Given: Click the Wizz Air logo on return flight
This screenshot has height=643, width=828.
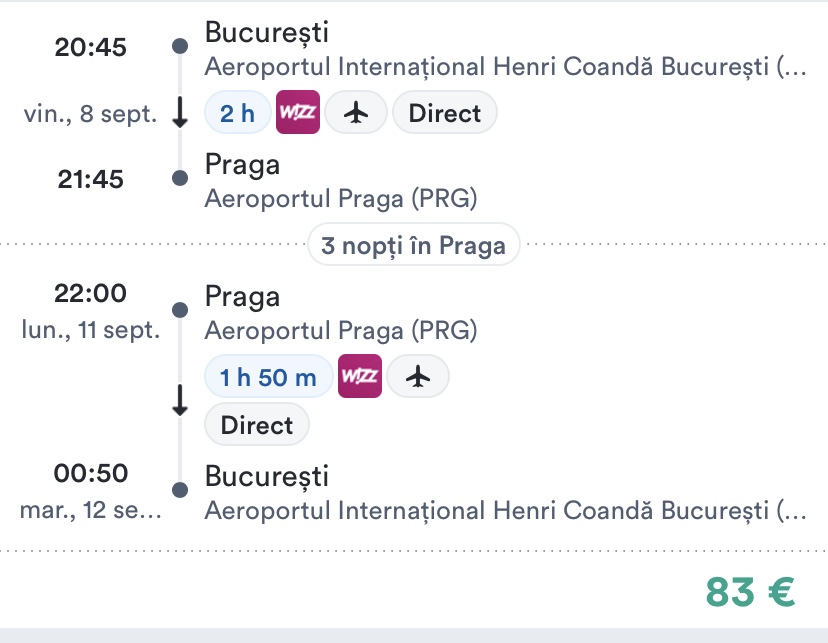Looking at the screenshot, I should [x=360, y=376].
